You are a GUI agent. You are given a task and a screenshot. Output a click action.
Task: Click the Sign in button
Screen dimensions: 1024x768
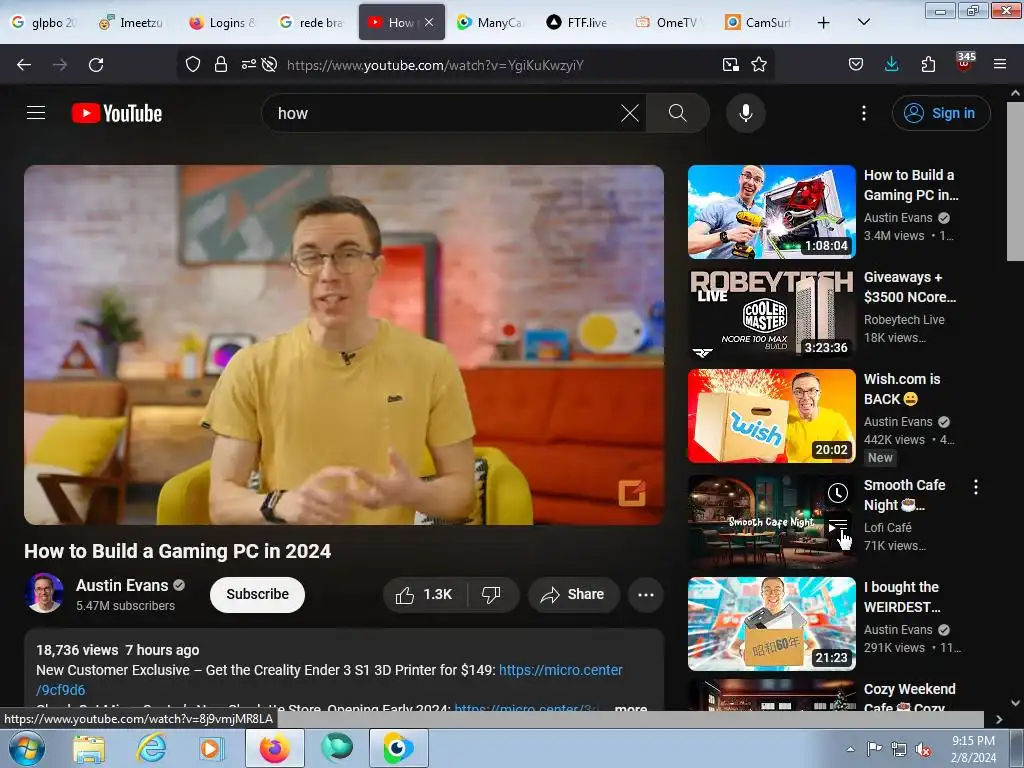click(940, 113)
